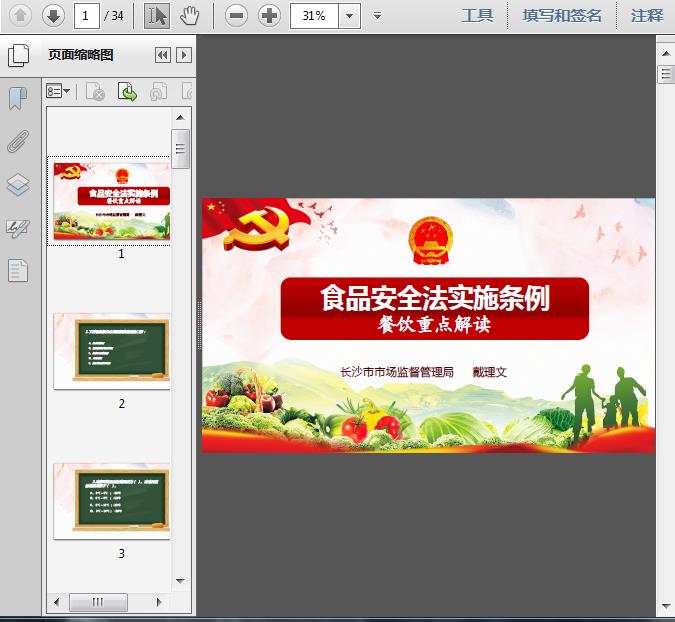Go to next page with down arrow
The width and height of the screenshot is (675, 622).
pos(53,16)
